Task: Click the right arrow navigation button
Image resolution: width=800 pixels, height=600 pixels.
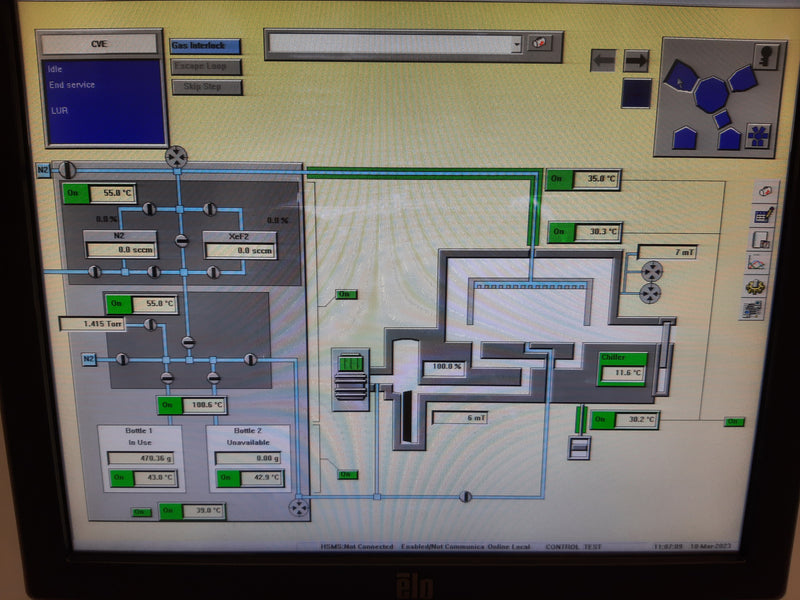Action: [x=636, y=60]
